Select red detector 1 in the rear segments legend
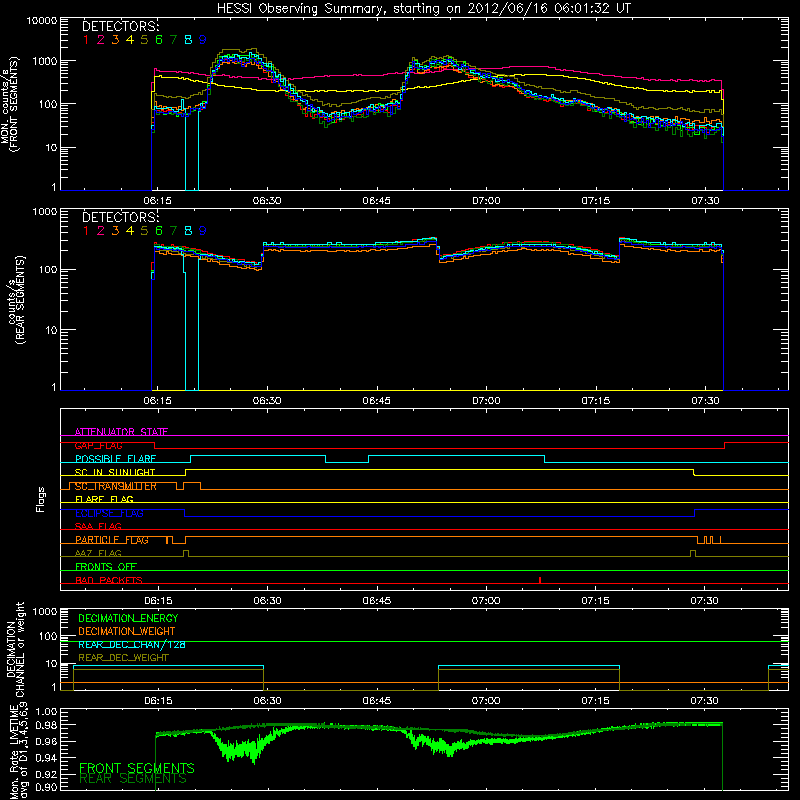The width and height of the screenshot is (800, 800). pyautogui.click(x=86, y=231)
